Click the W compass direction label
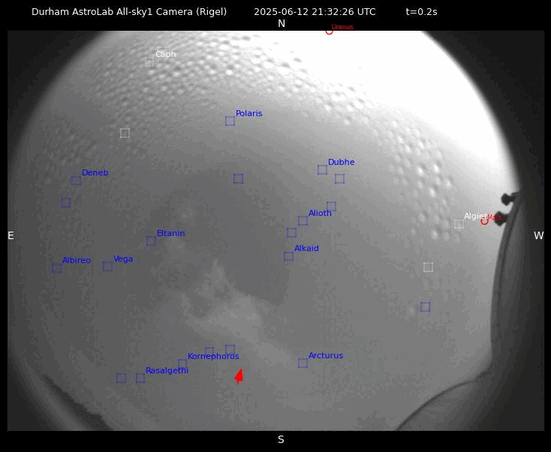The height and width of the screenshot is (452, 551). tap(539, 235)
